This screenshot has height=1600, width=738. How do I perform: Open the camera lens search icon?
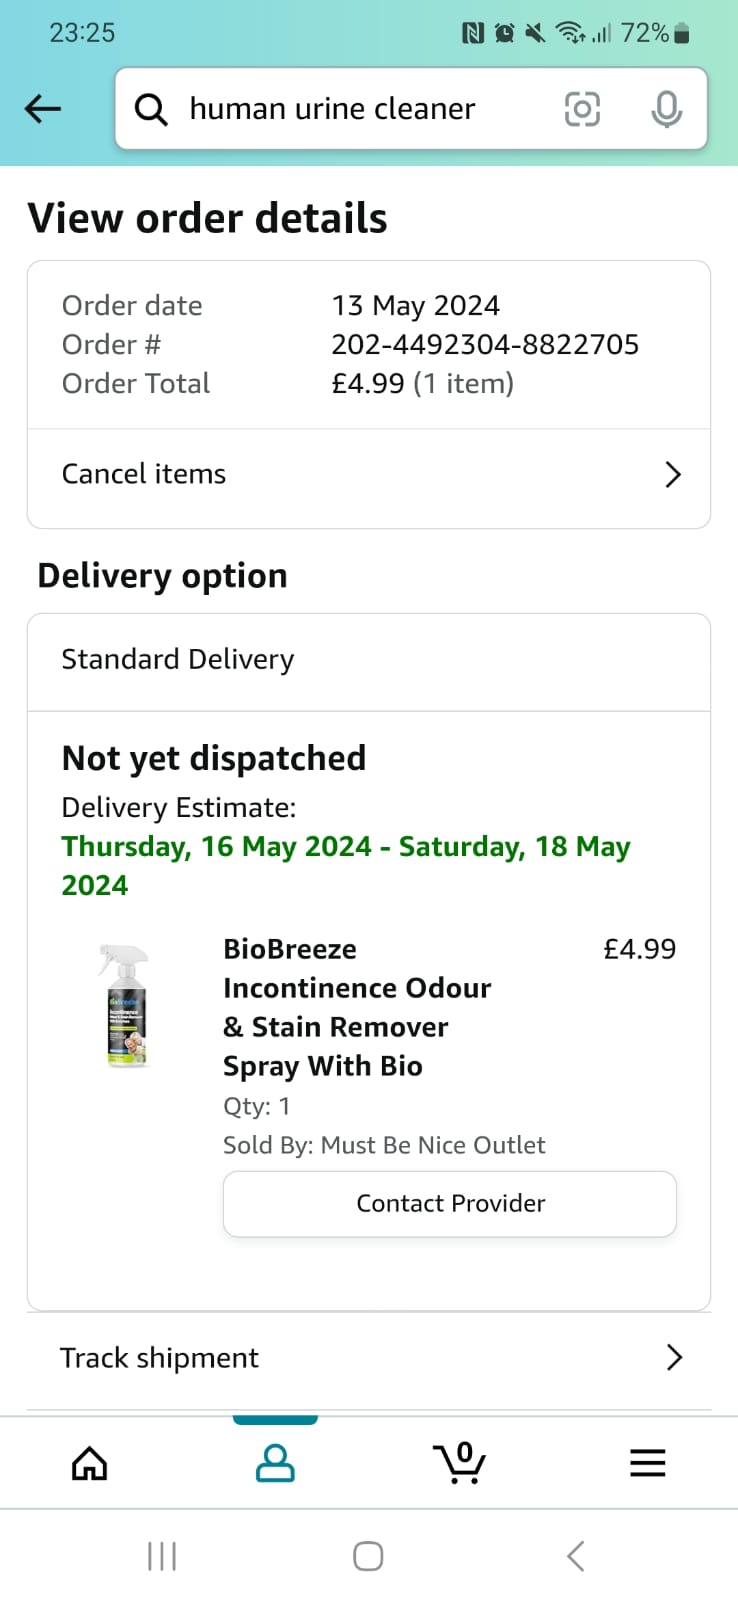click(x=582, y=108)
